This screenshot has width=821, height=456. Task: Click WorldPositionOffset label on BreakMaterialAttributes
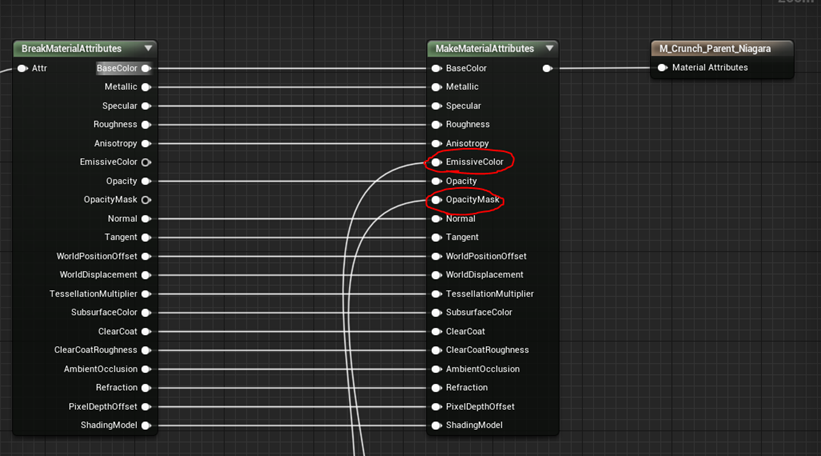click(x=97, y=256)
